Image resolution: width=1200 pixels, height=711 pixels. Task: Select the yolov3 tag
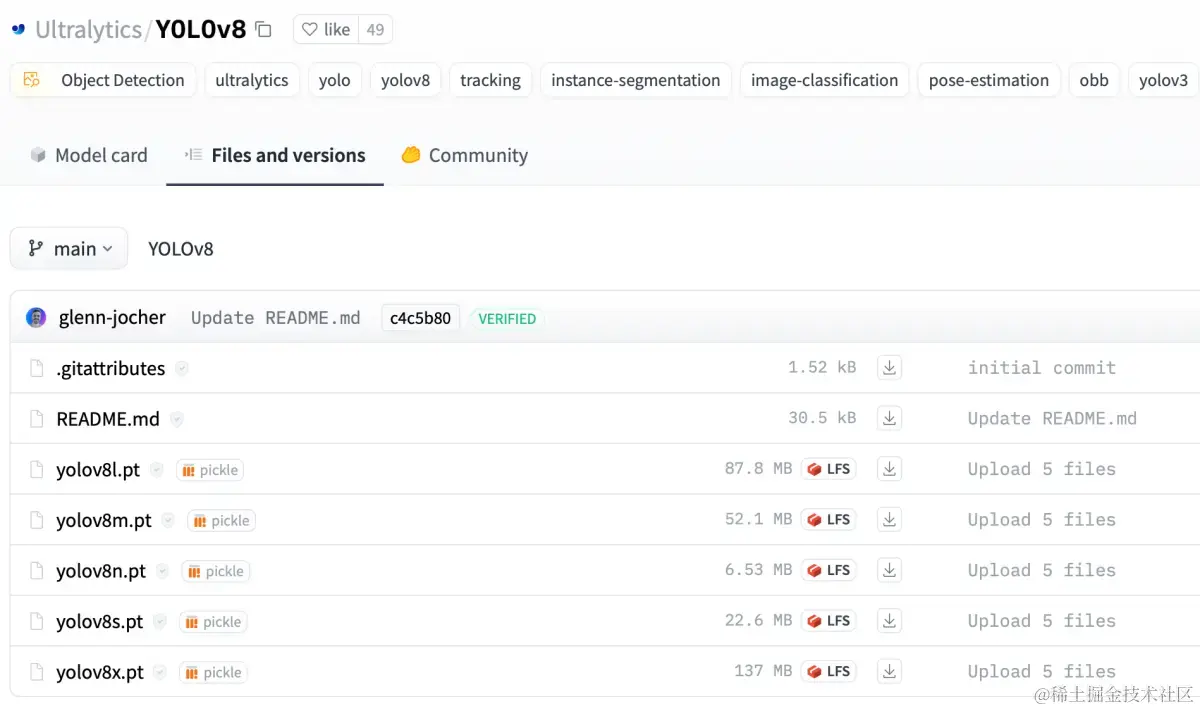pos(1164,81)
